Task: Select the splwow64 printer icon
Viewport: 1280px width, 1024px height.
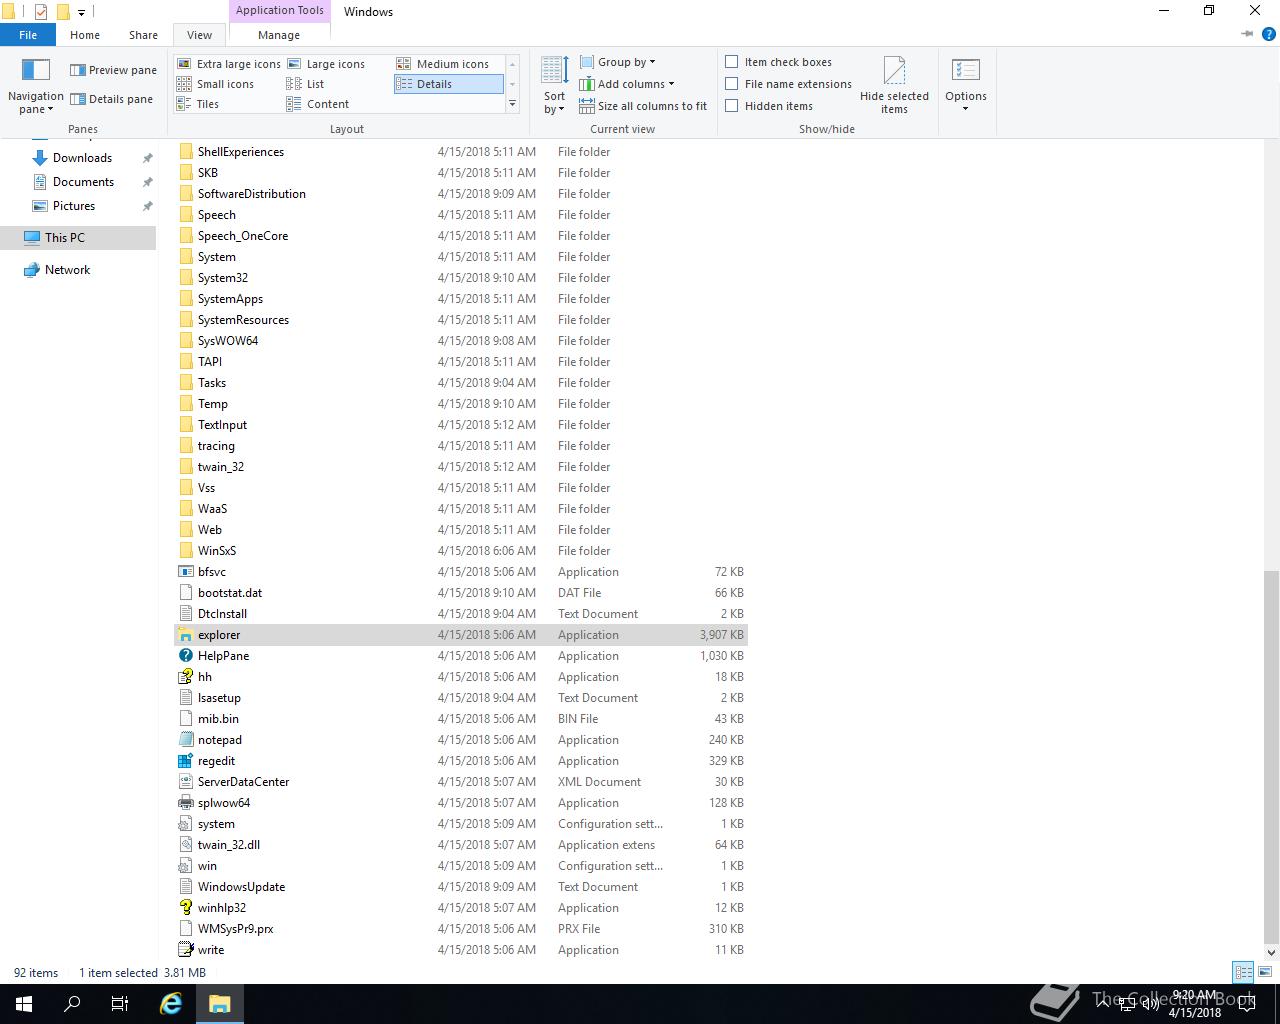Action: coord(185,803)
